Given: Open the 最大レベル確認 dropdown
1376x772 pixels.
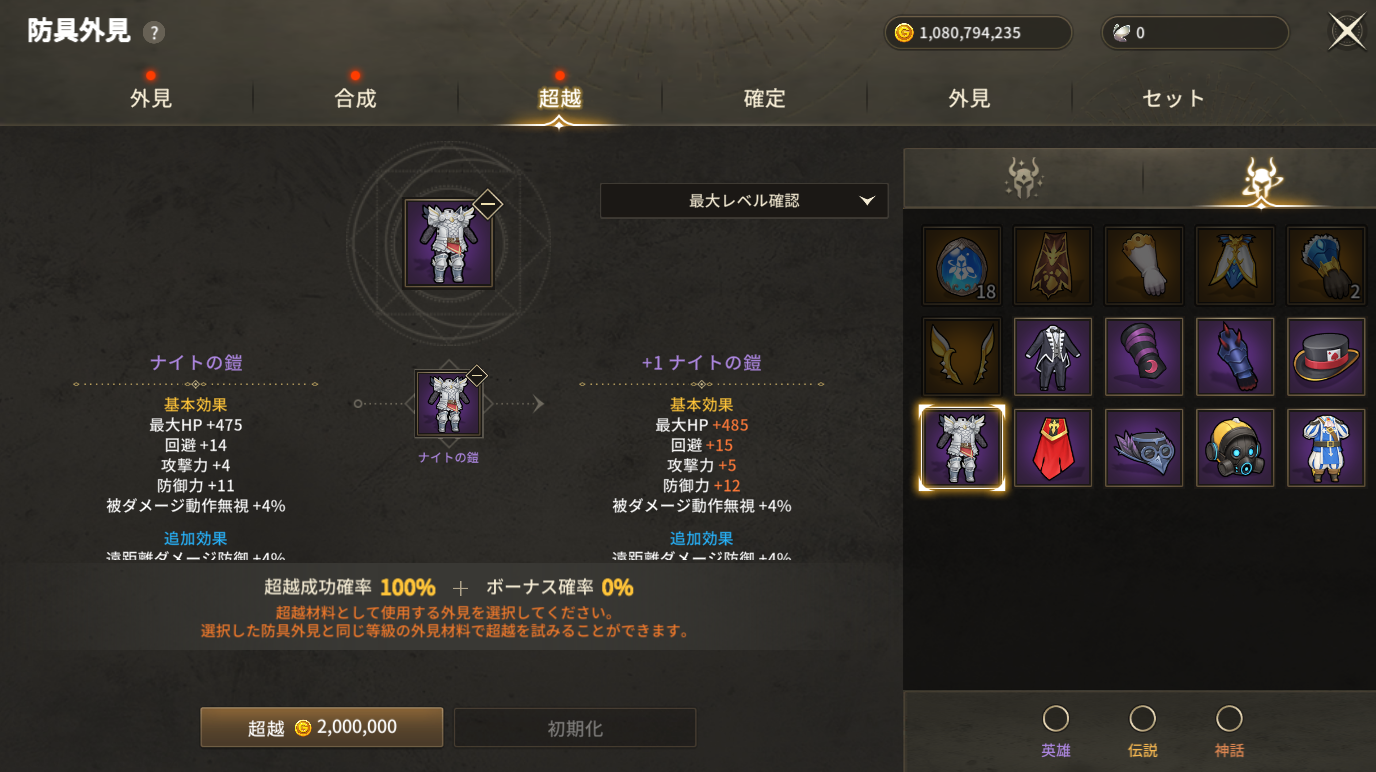Looking at the screenshot, I should coord(744,201).
